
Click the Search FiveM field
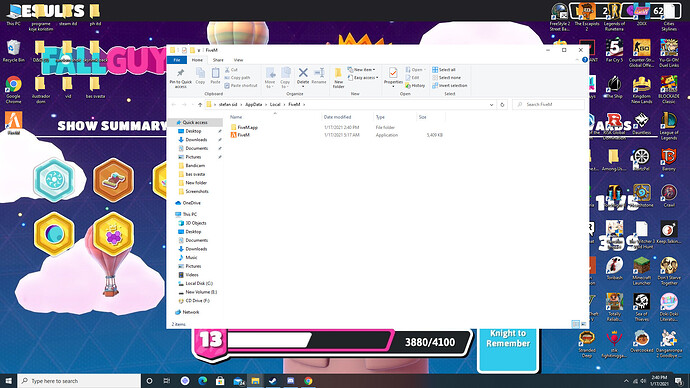(548, 105)
